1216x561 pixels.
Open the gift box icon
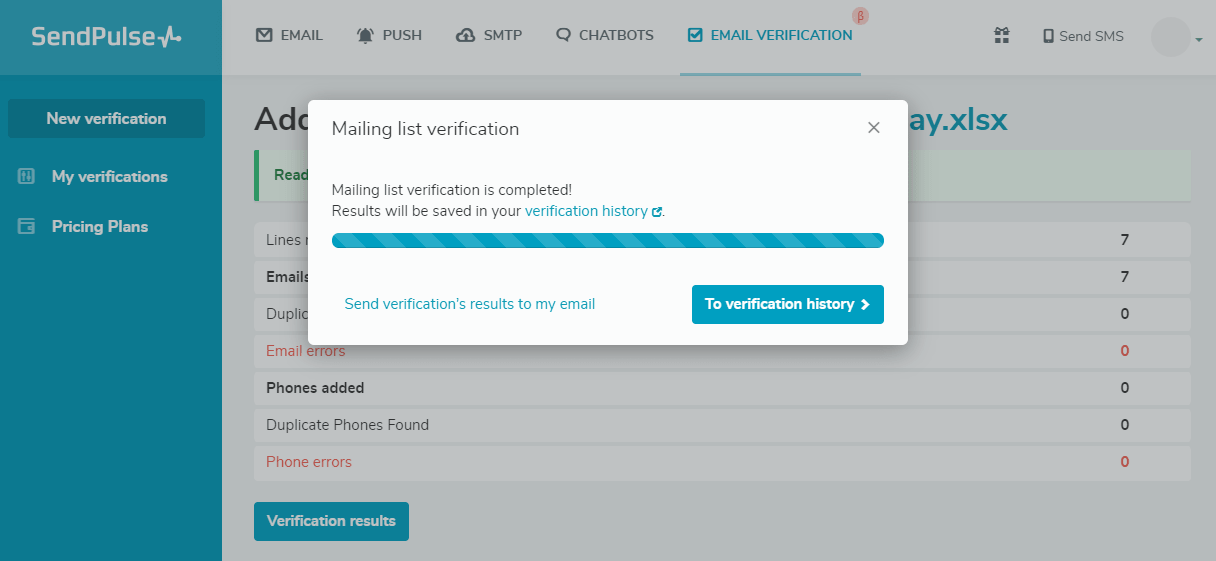[1001, 36]
